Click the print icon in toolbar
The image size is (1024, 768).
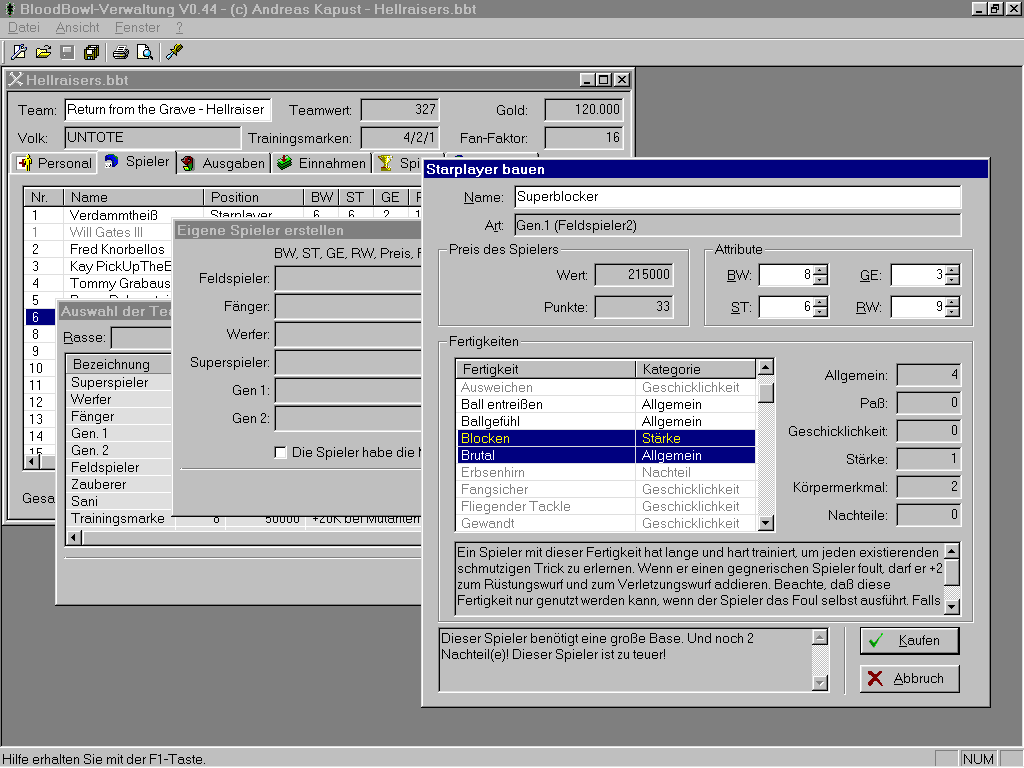[x=121, y=52]
